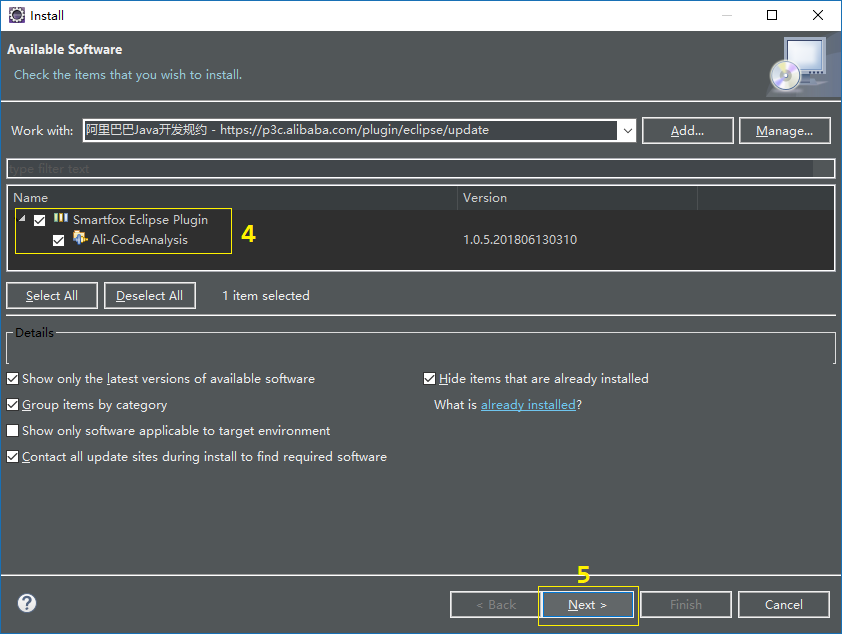Image resolution: width=842 pixels, height=634 pixels.
Task: Click the Next > button
Action: pyautogui.click(x=588, y=605)
